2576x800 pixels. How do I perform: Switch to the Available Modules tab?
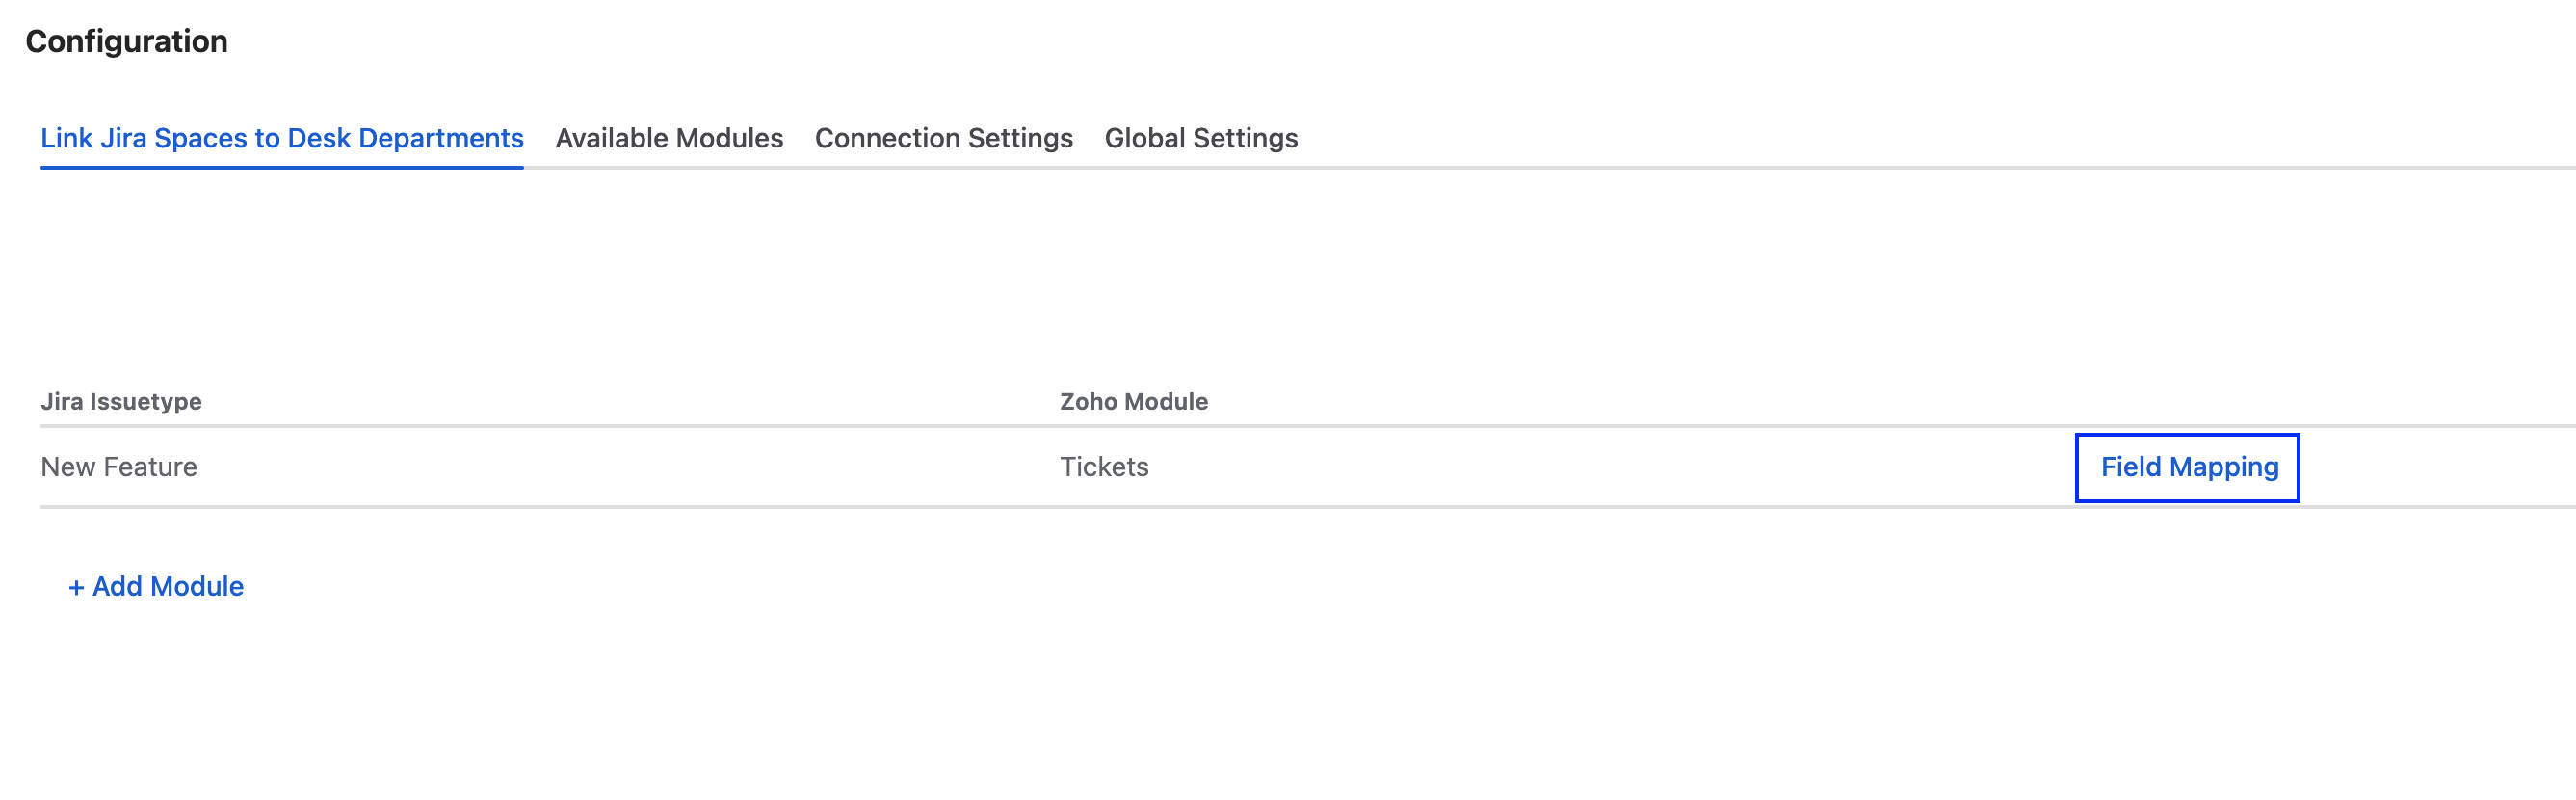pos(669,138)
